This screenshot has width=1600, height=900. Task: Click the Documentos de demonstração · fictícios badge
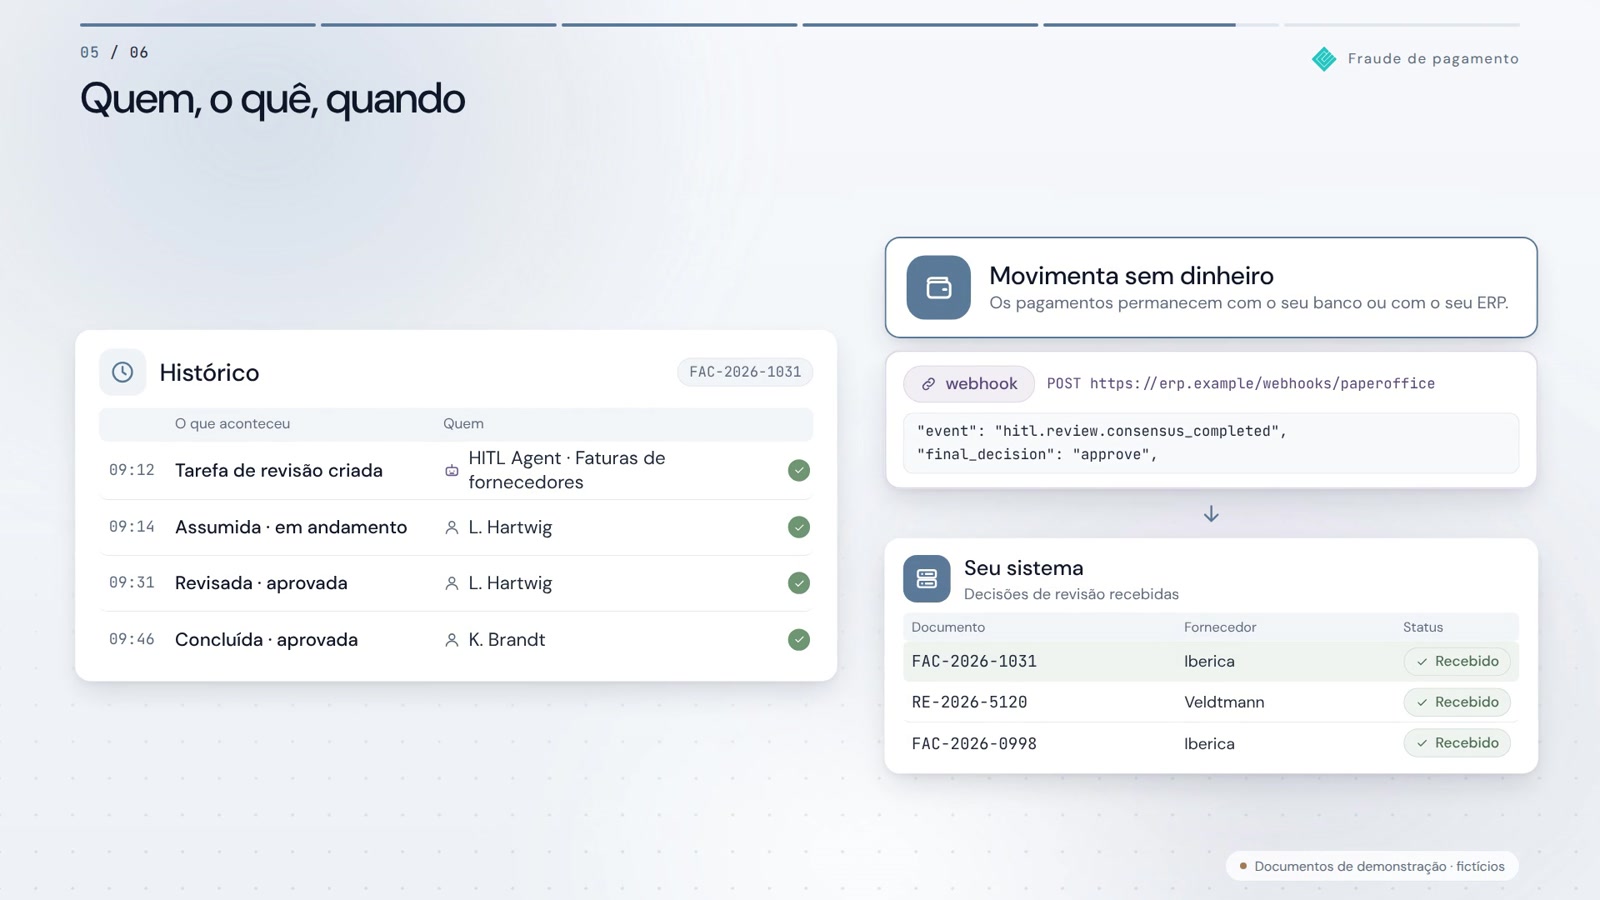point(1372,866)
